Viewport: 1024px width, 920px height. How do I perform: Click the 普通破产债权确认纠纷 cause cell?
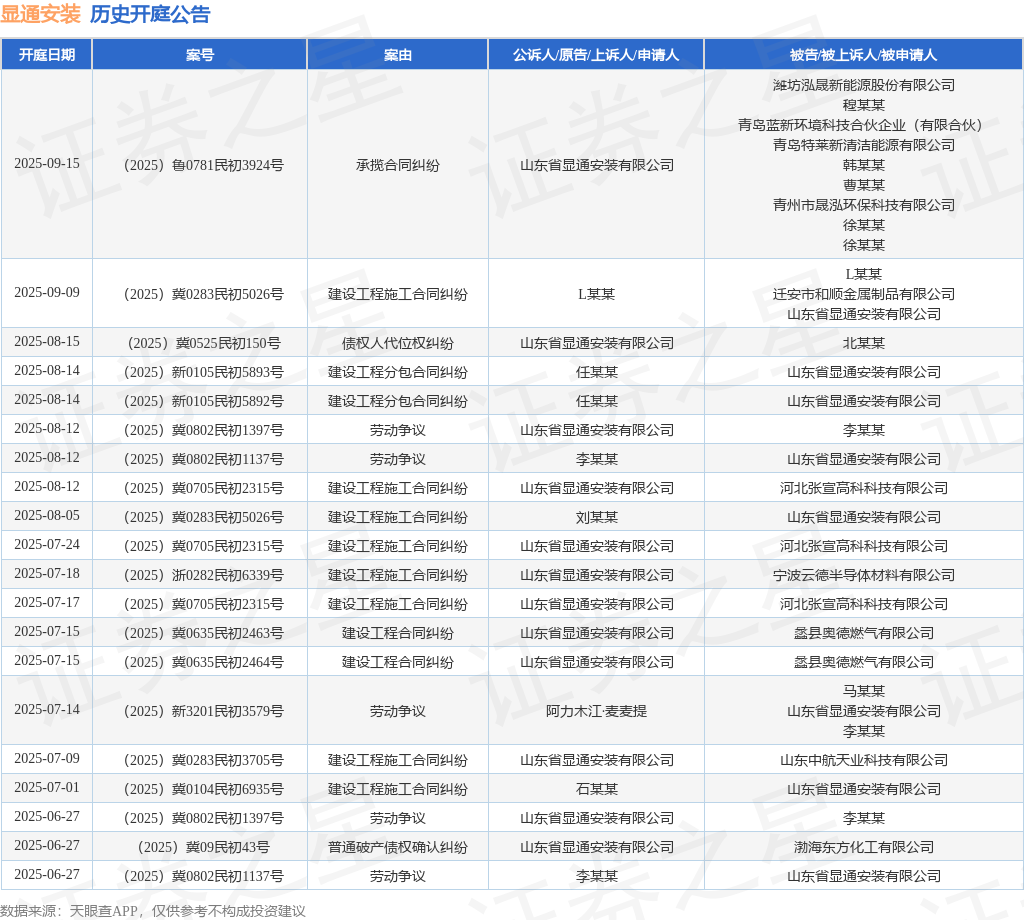pos(398,848)
